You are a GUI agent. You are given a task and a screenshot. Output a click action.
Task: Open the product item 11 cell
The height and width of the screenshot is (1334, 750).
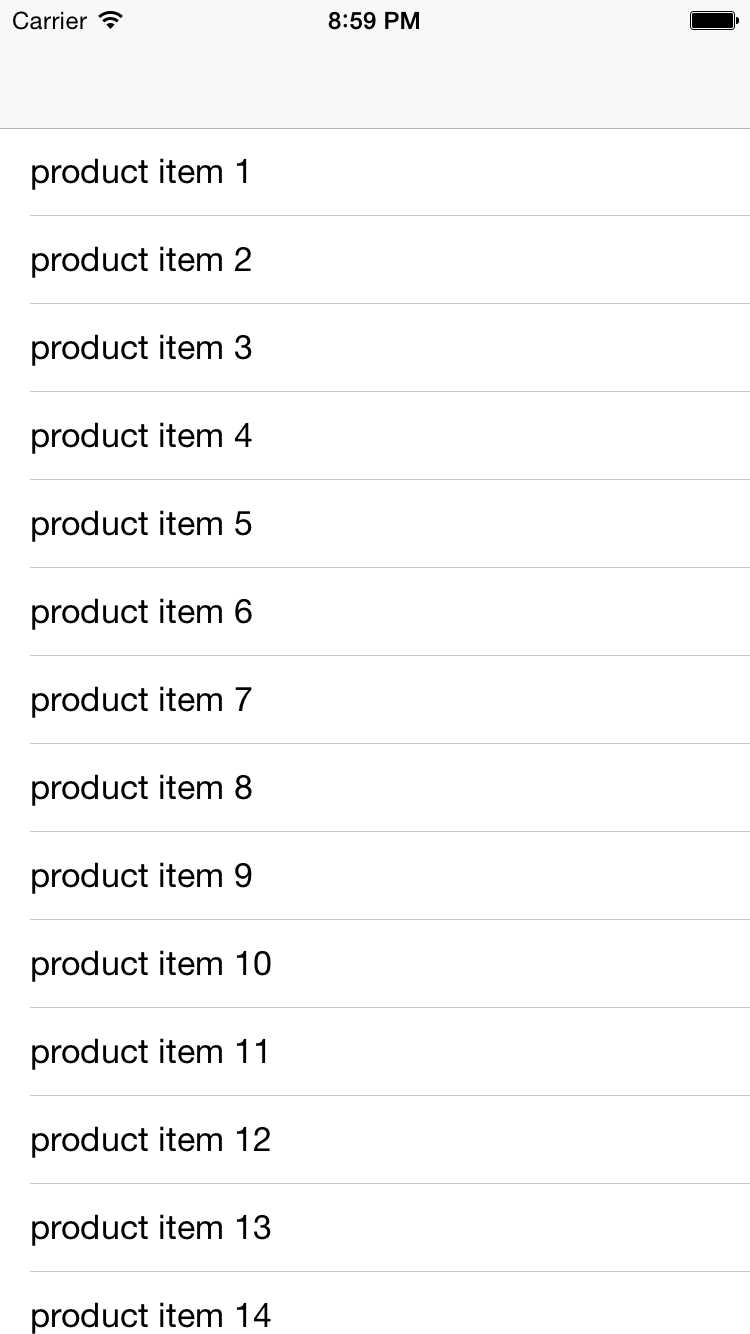pyautogui.click(x=150, y=1052)
